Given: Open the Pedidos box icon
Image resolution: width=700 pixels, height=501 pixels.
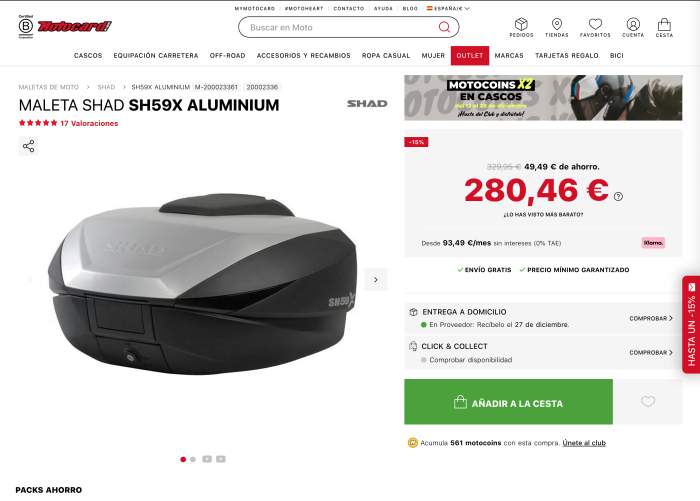Looking at the screenshot, I should click(x=521, y=24).
